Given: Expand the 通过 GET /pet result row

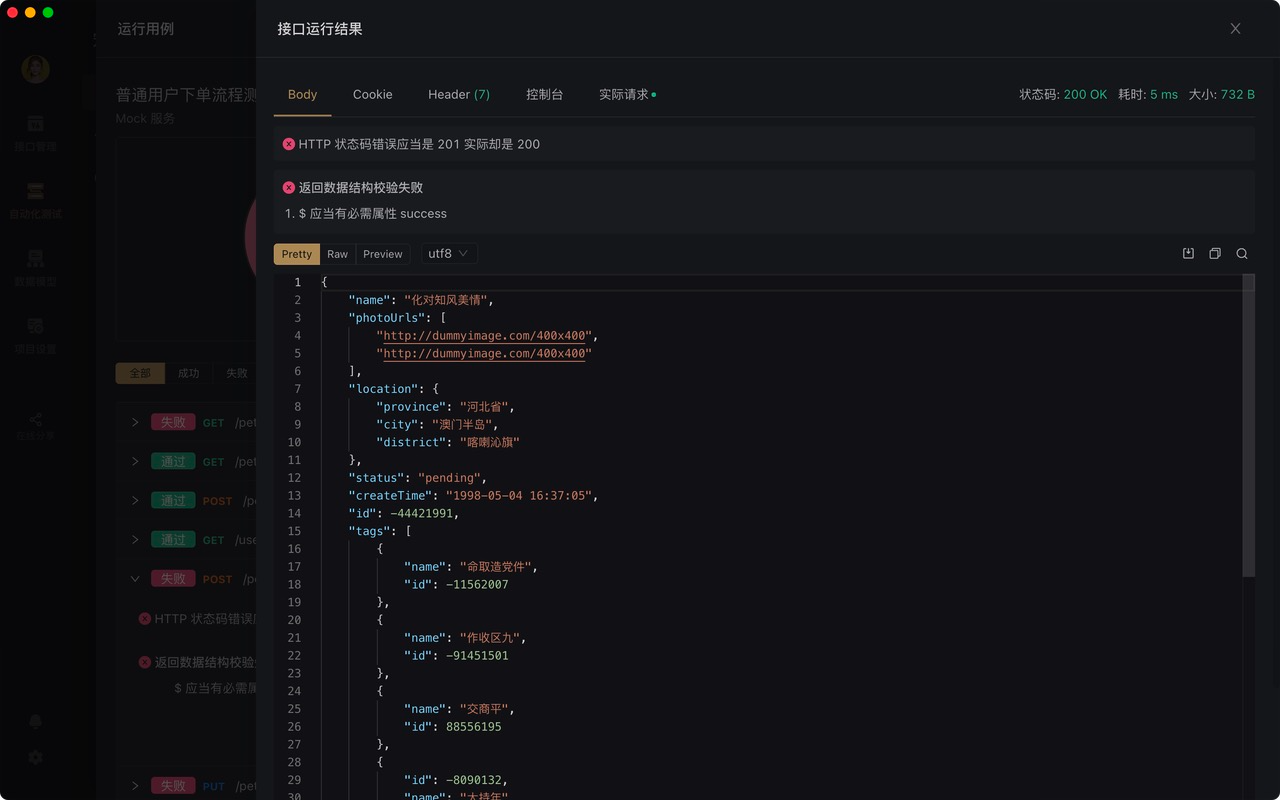Looking at the screenshot, I should 135,461.
